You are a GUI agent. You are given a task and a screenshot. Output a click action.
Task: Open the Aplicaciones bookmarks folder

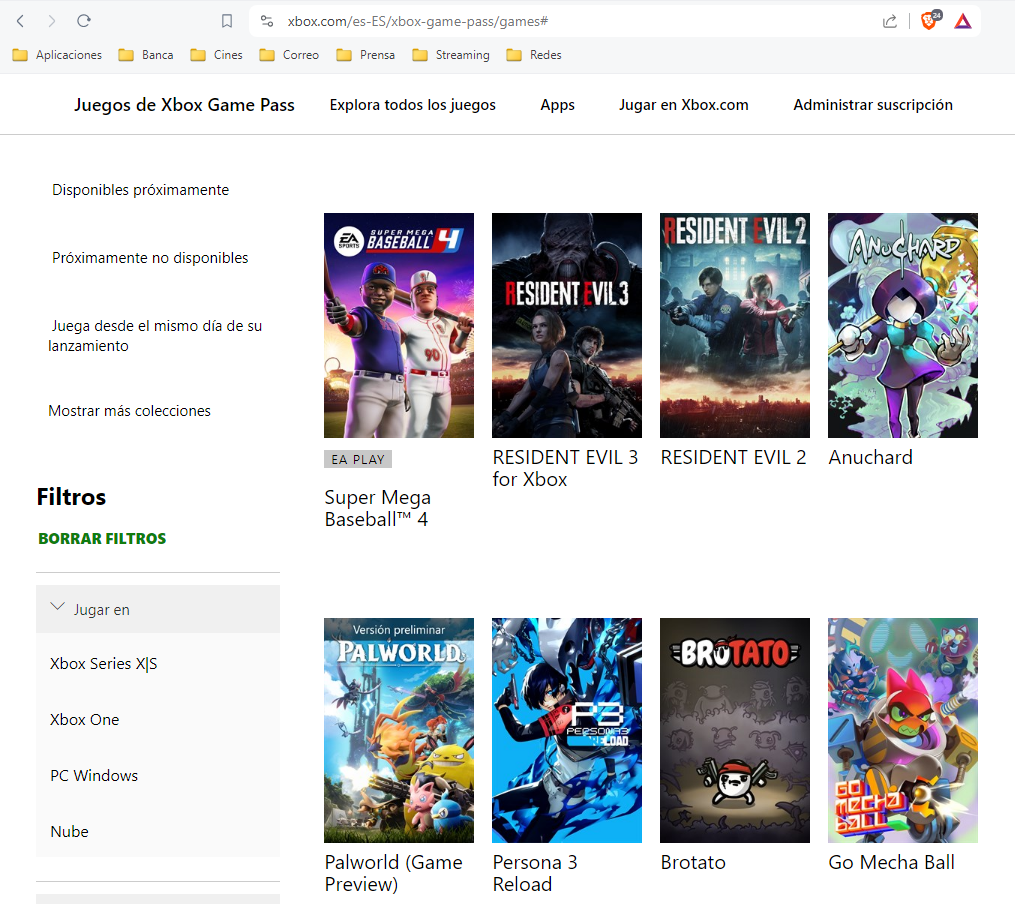[x=57, y=55]
